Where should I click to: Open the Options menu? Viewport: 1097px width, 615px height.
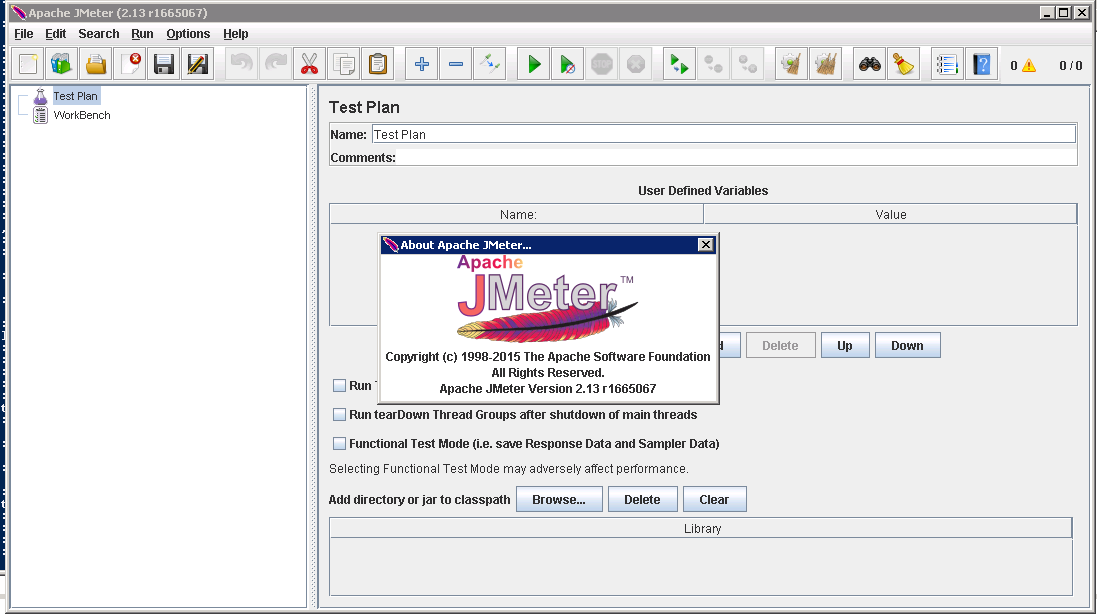pyautogui.click(x=188, y=34)
